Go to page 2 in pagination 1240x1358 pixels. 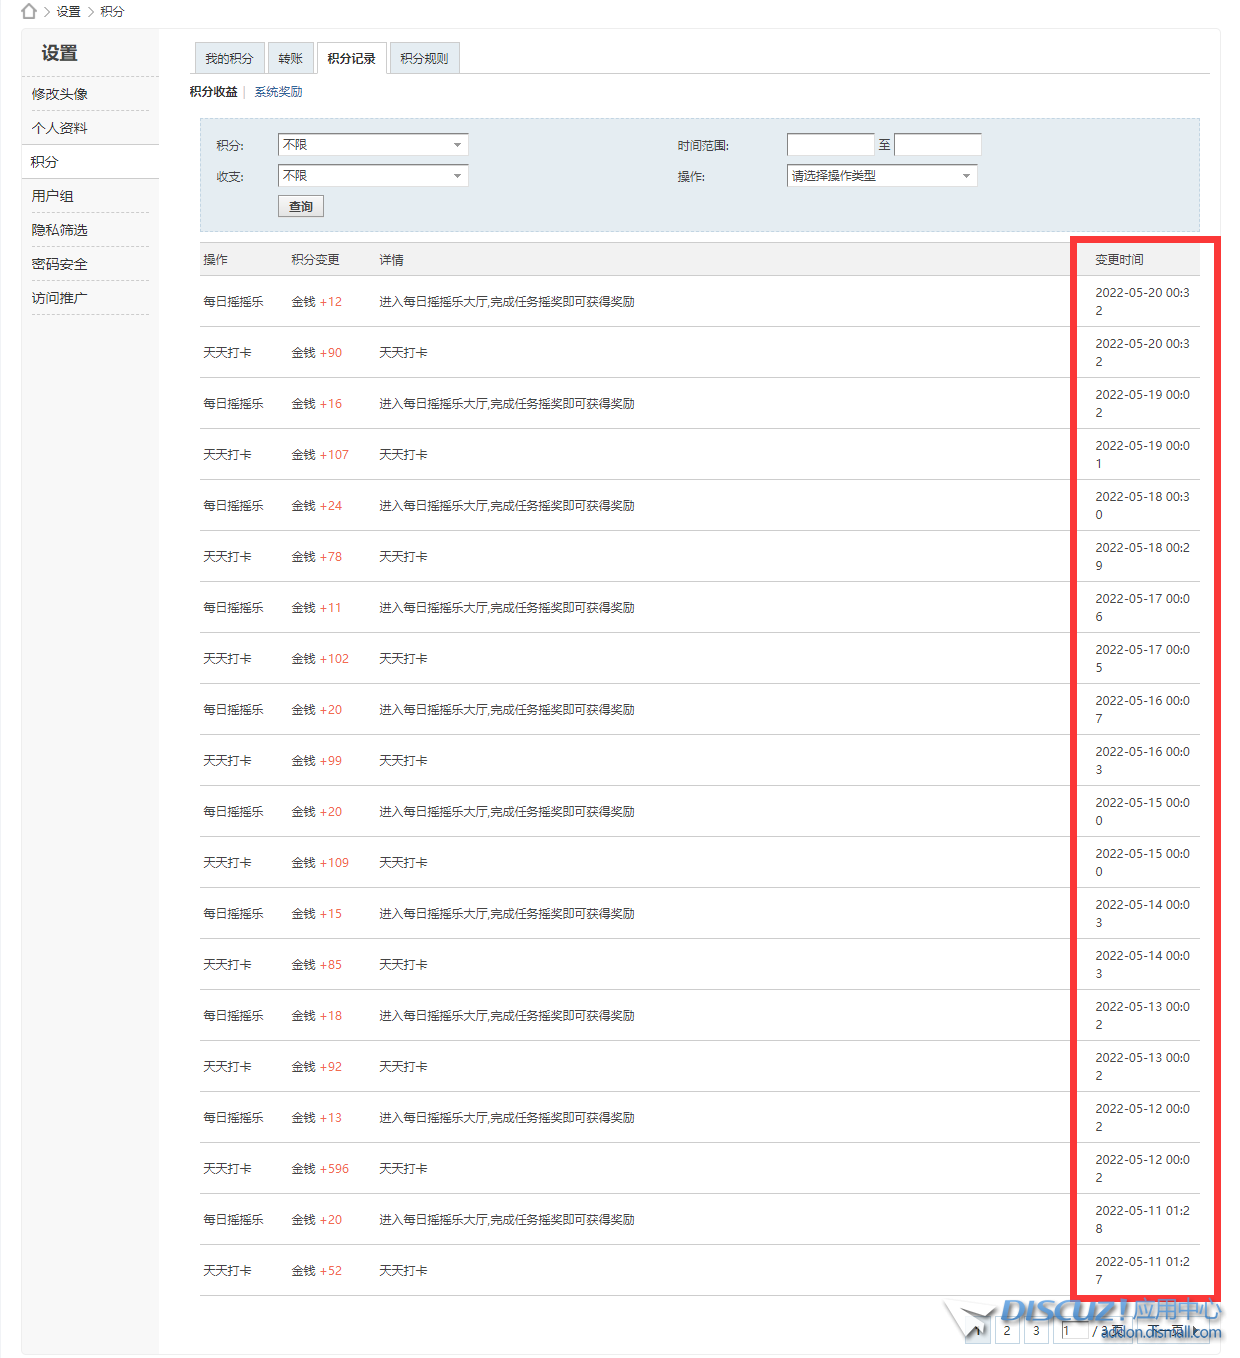[x=1007, y=1331]
